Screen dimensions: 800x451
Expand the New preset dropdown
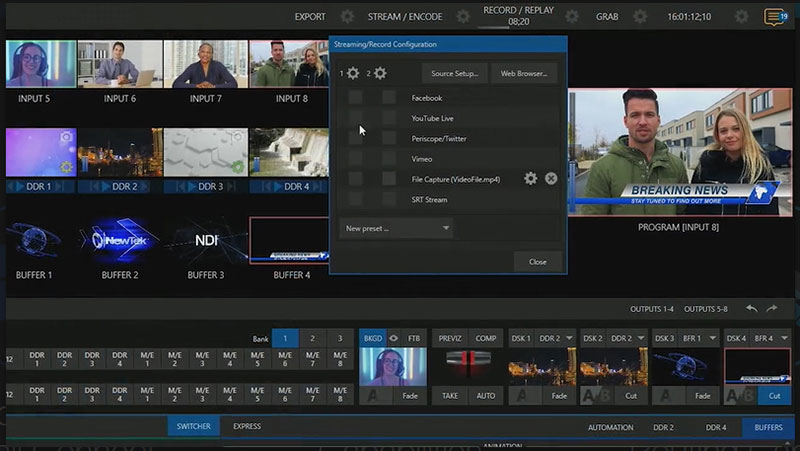coord(396,229)
